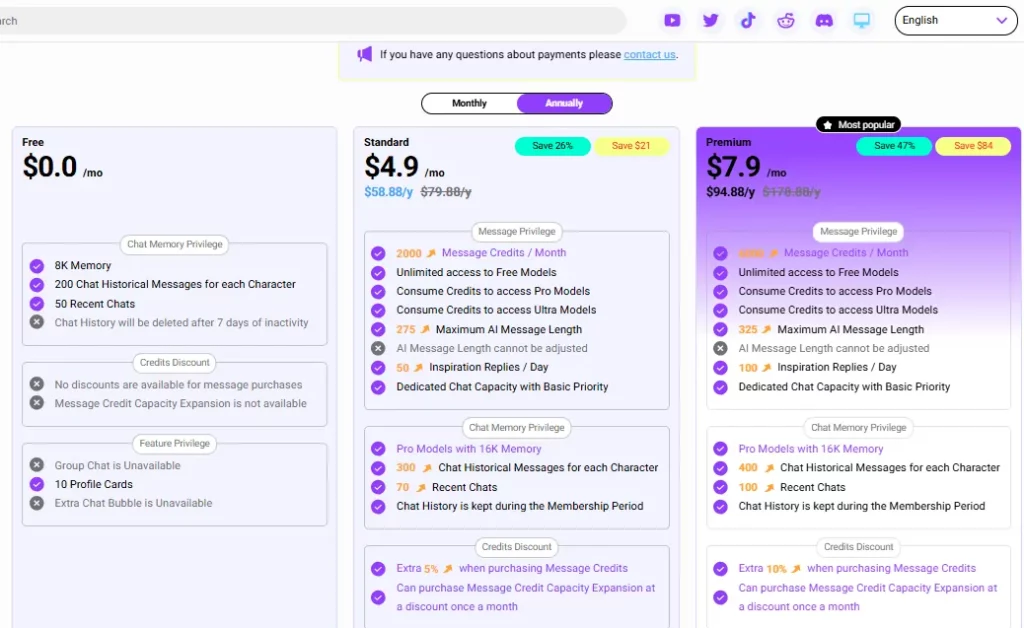Toggle the Chat Memory Privilege header in Free plan
The image size is (1024, 628).
tap(174, 244)
